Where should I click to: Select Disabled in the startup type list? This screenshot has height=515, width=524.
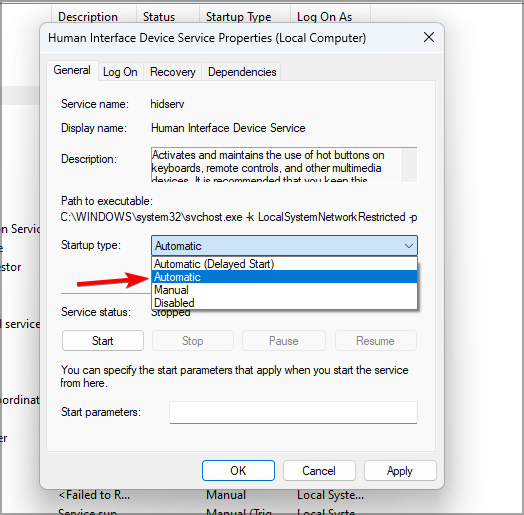[x=284, y=302]
